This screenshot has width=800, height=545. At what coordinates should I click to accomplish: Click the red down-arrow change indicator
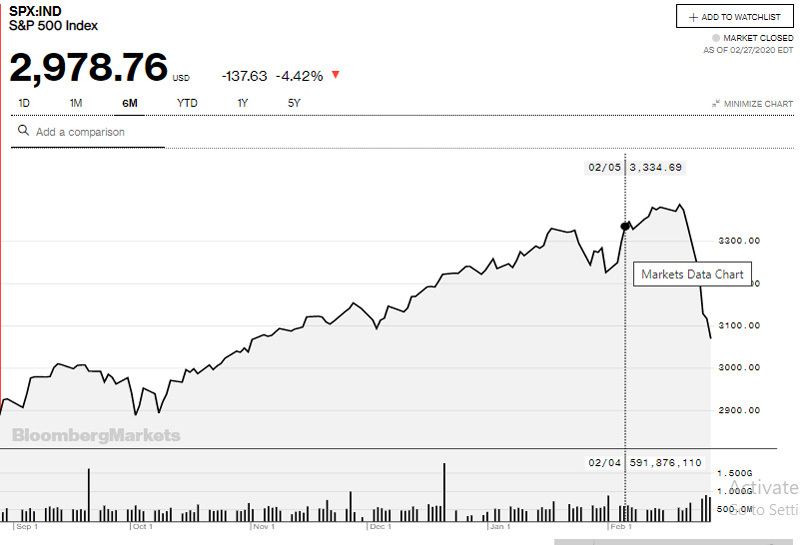pos(335,75)
